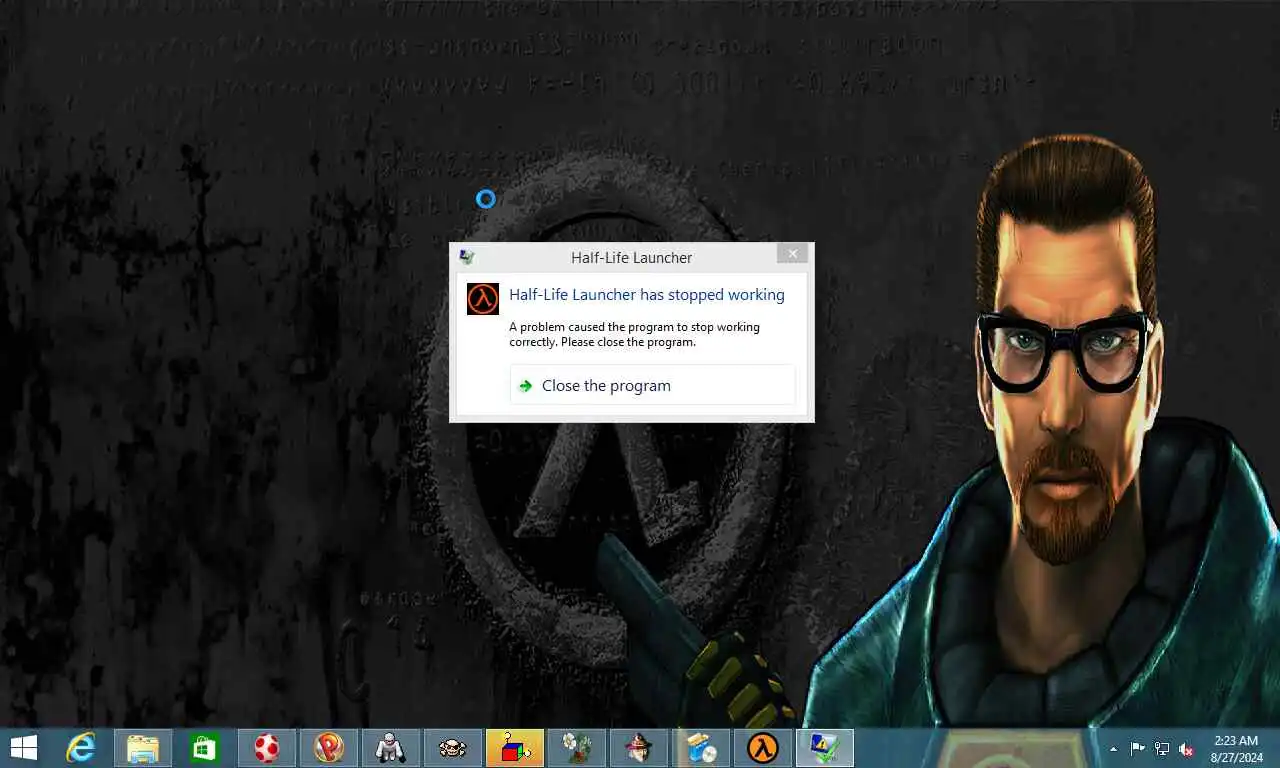Click the 'A problem caused the program' message

[634, 334]
